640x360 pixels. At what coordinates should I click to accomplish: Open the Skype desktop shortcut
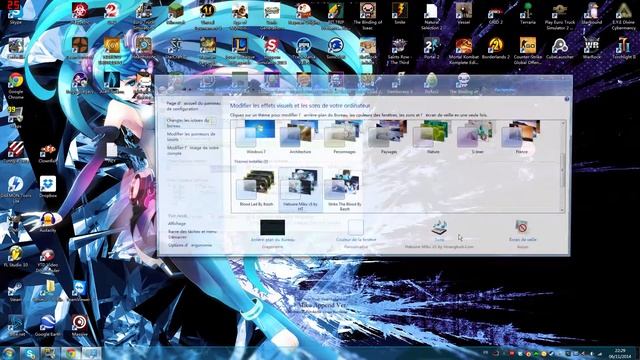coord(15,13)
